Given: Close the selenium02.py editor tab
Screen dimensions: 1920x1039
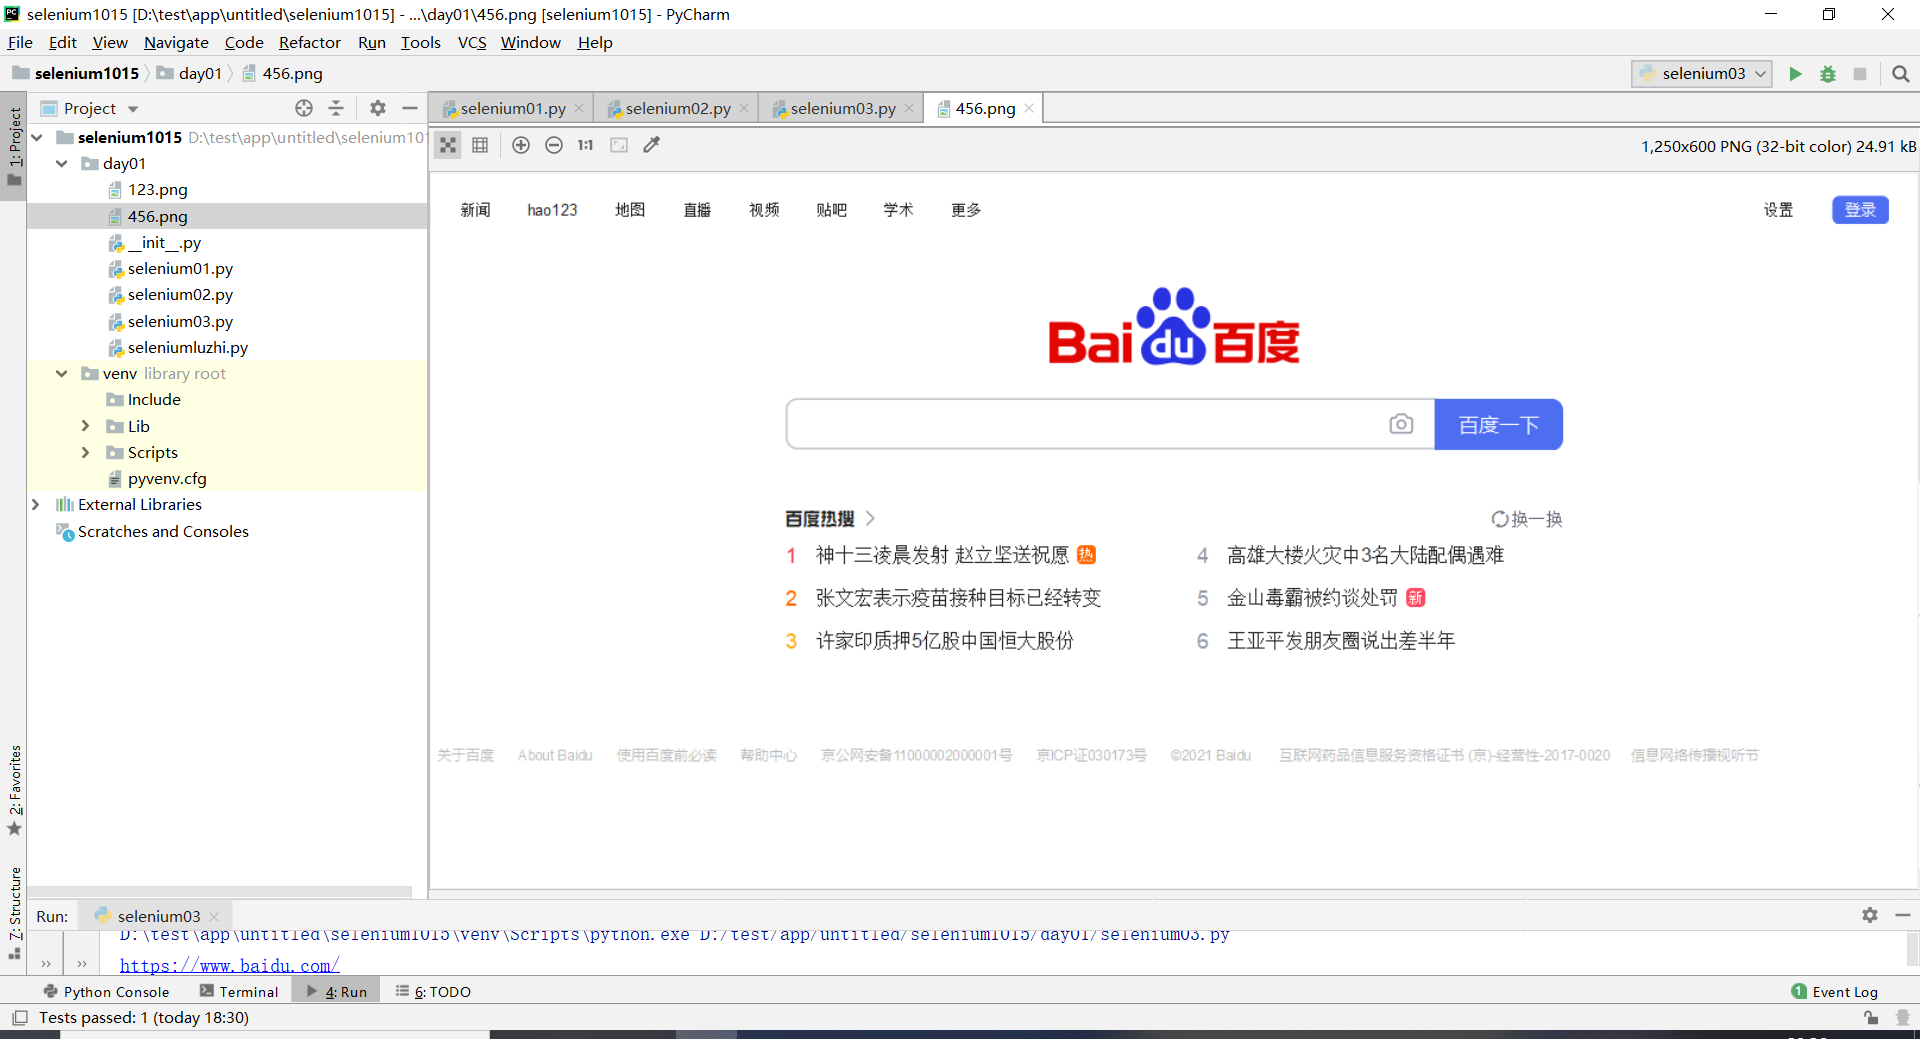Looking at the screenshot, I should click(x=744, y=108).
